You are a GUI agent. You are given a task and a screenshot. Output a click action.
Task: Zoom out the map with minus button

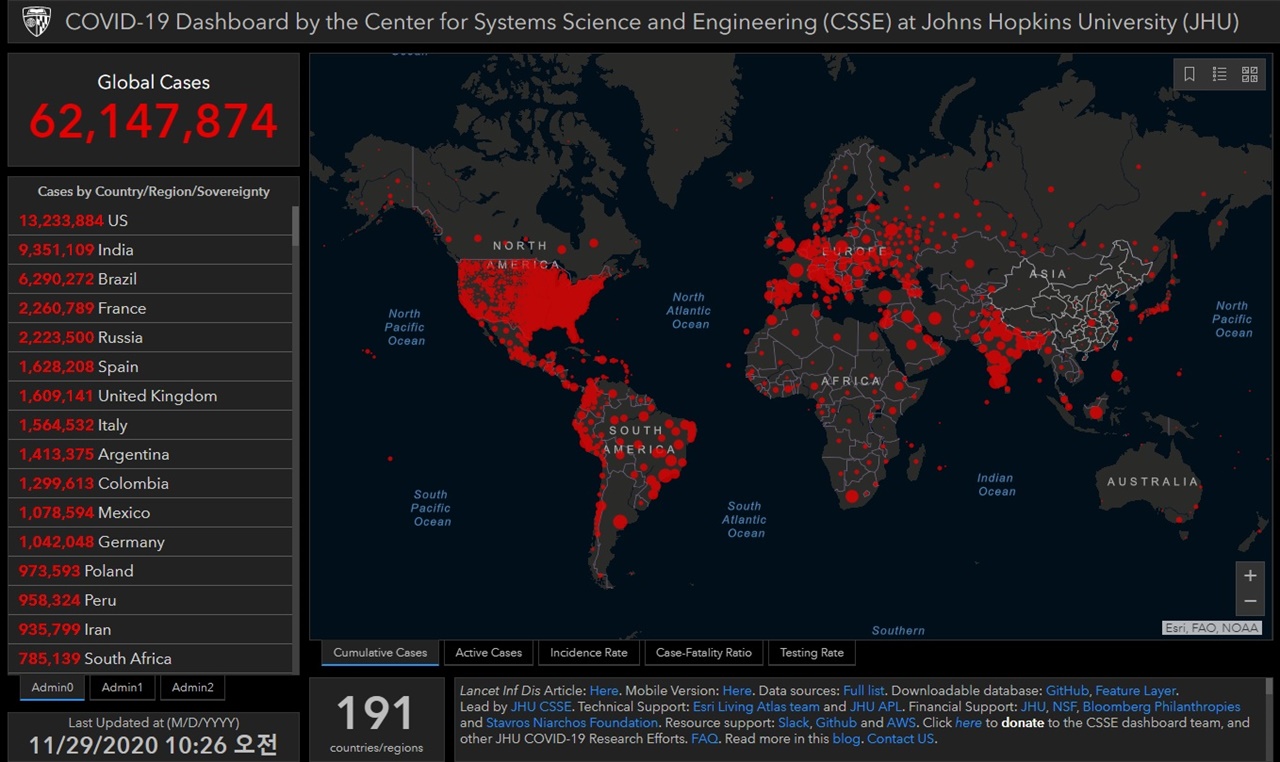[x=1250, y=601]
